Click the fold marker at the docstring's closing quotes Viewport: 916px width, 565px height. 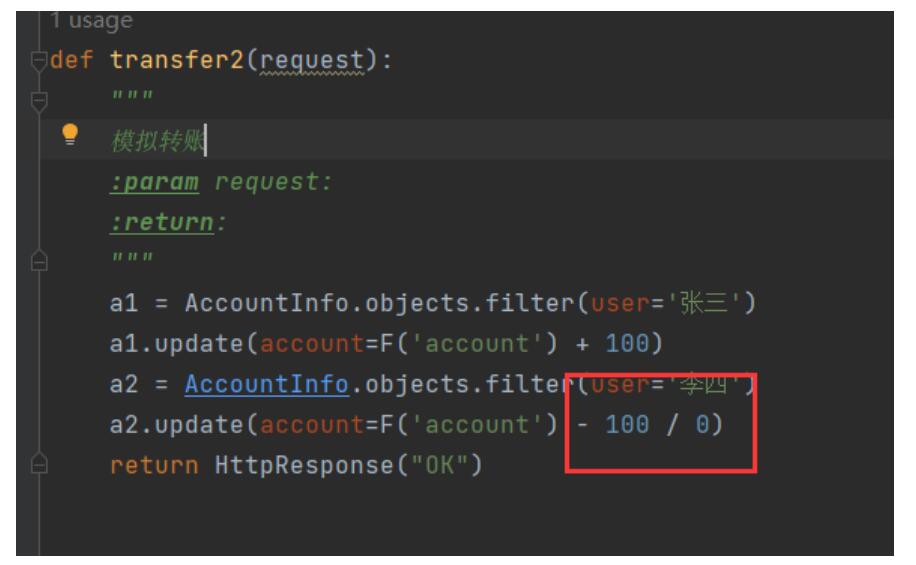[40, 260]
